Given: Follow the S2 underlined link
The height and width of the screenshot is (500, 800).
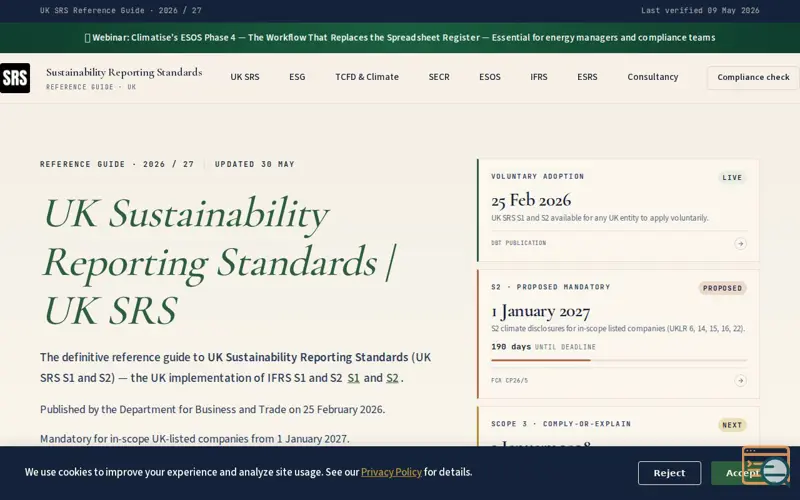Looking at the screenshot, I should [x=392, y=378].
